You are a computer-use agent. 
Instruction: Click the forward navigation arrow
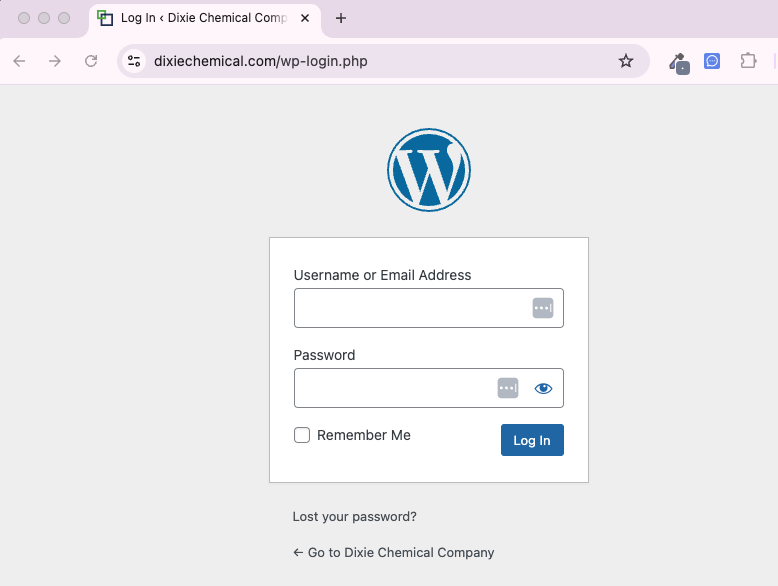click(55, 61)
